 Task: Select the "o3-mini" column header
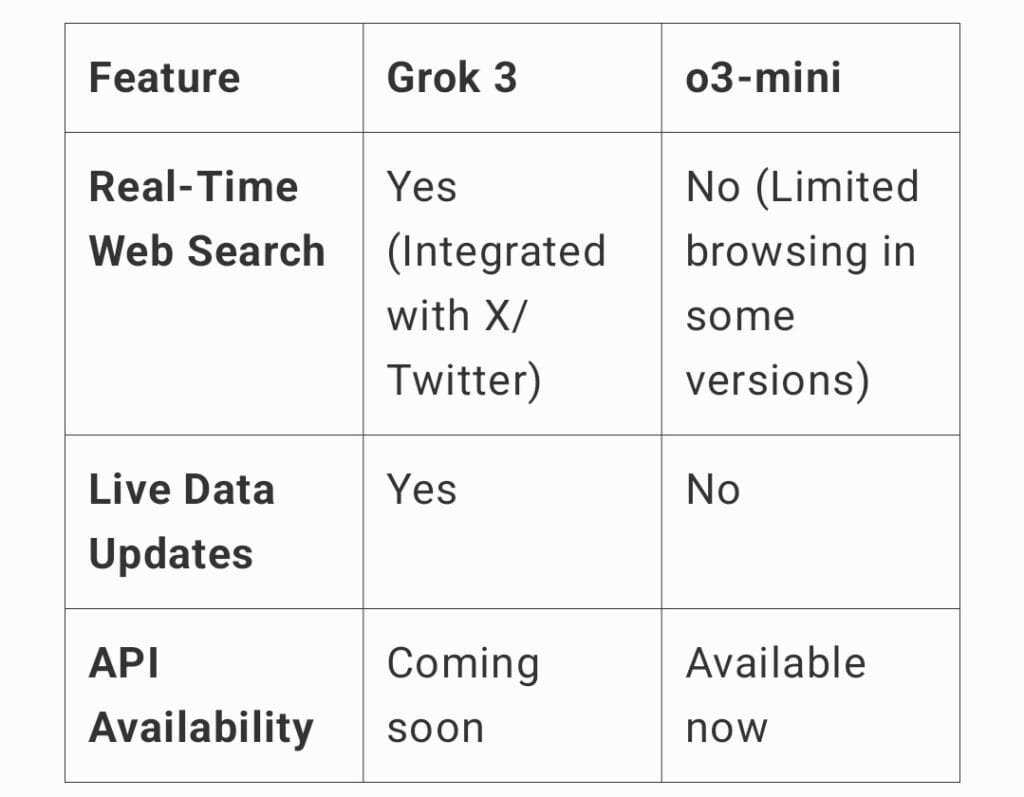[763, 78]
